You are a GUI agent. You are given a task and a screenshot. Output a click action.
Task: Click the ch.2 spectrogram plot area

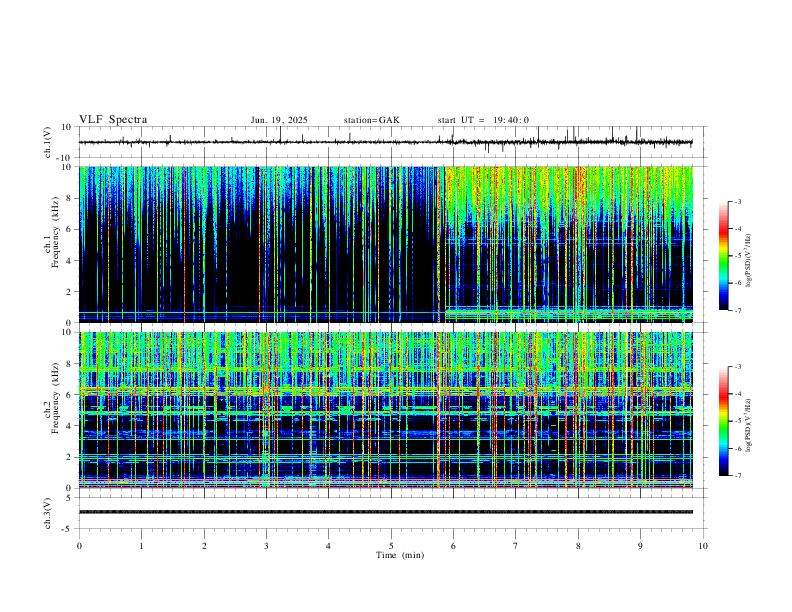pyautogui.click(x=385, y=410)
